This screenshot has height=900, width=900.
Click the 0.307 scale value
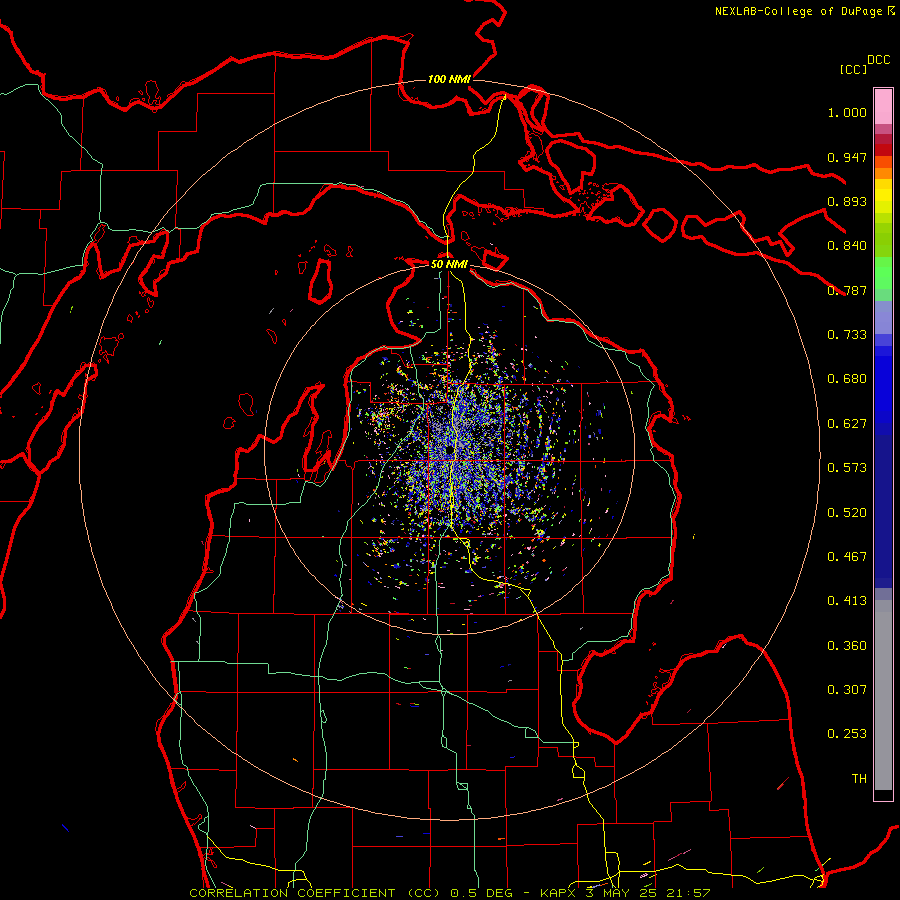tap(847, 690)
